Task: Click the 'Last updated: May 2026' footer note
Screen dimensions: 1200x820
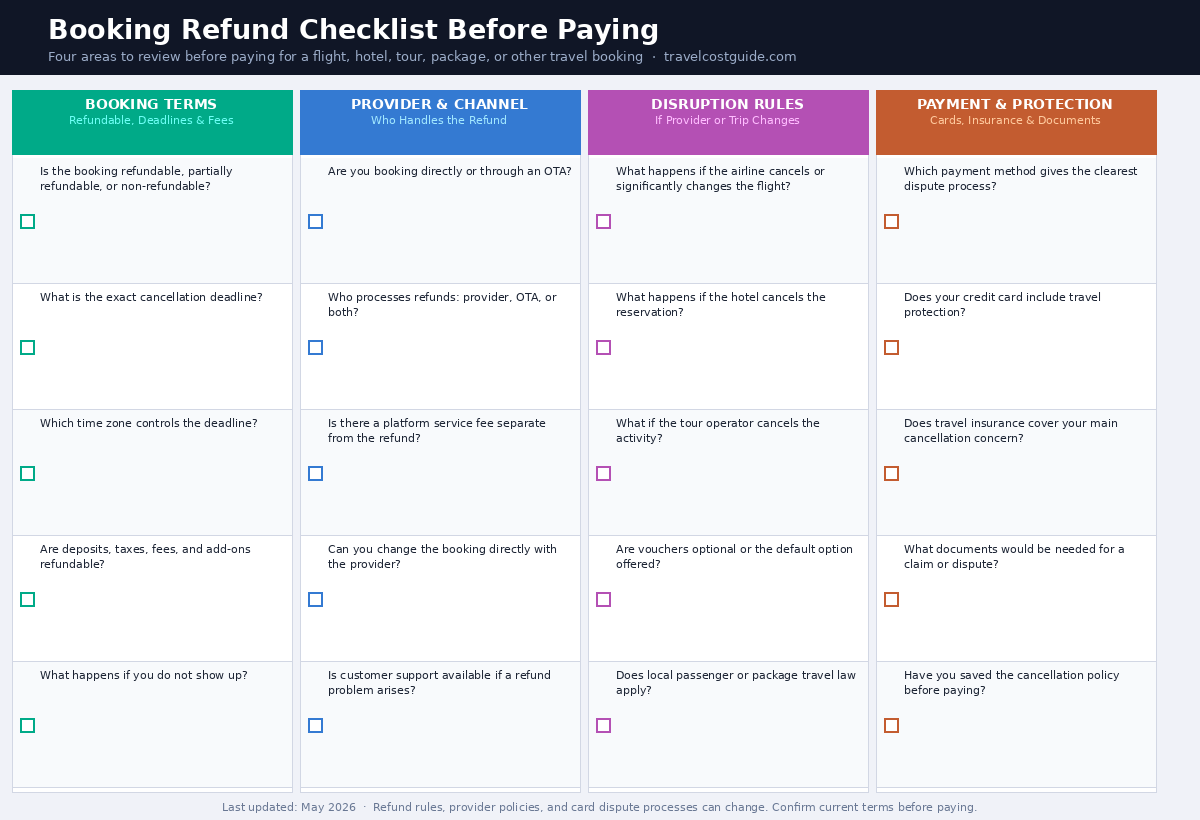Action: (289, 808)
